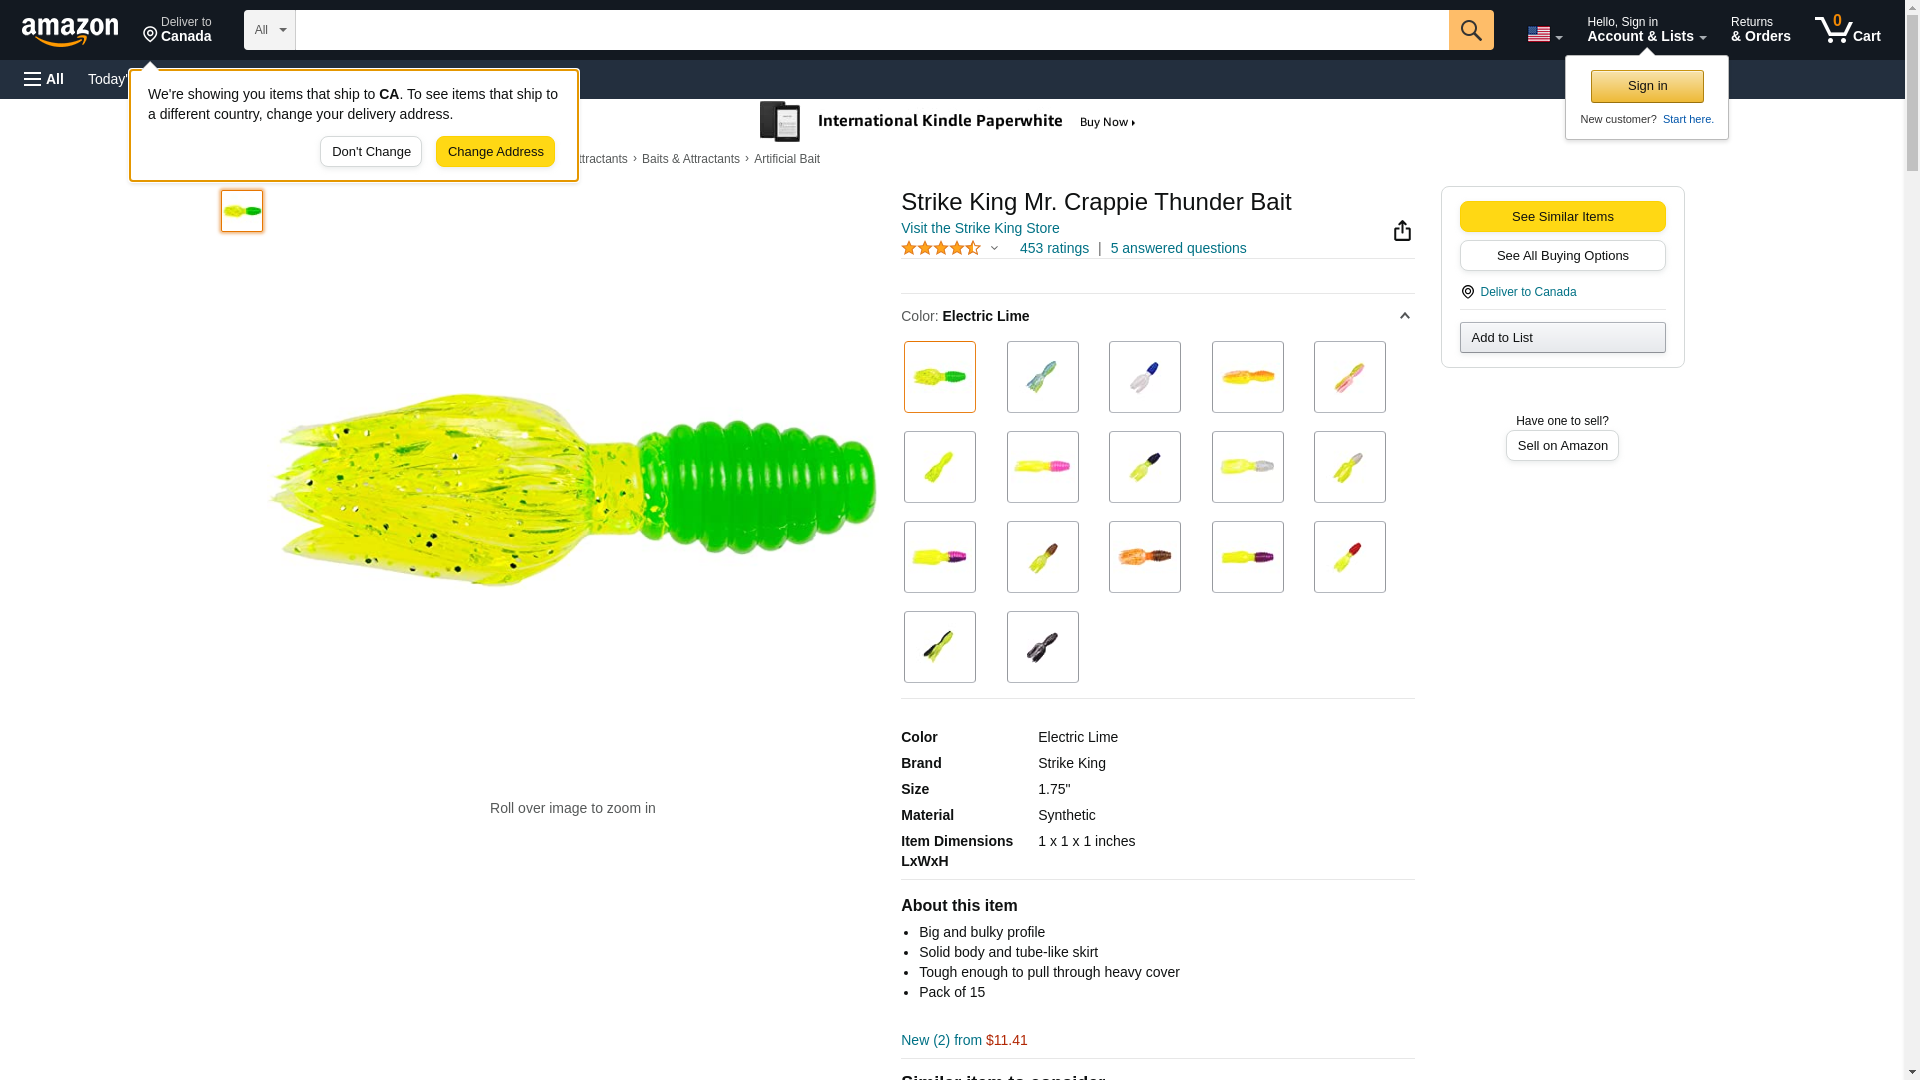Click Change Address button
The height and width of the screenshot is (1080, 1920).
(x=495, y=152)
